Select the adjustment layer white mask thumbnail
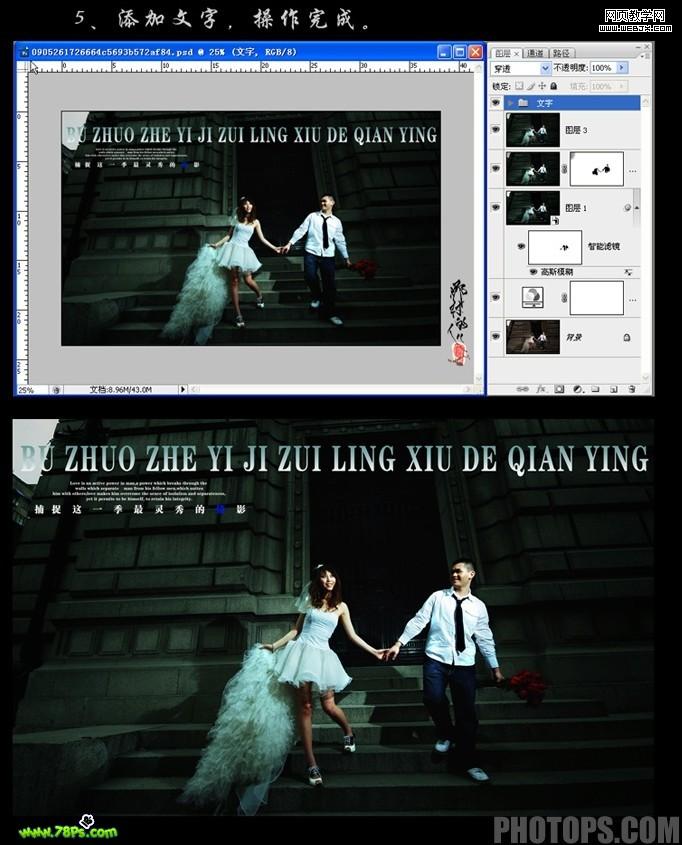 597,297
